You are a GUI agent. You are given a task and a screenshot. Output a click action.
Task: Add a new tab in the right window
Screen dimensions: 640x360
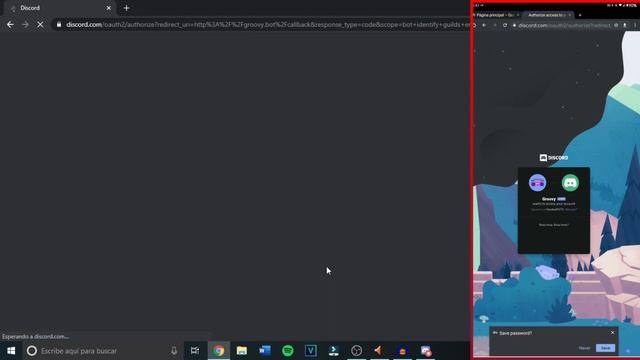tap(580, 15)
